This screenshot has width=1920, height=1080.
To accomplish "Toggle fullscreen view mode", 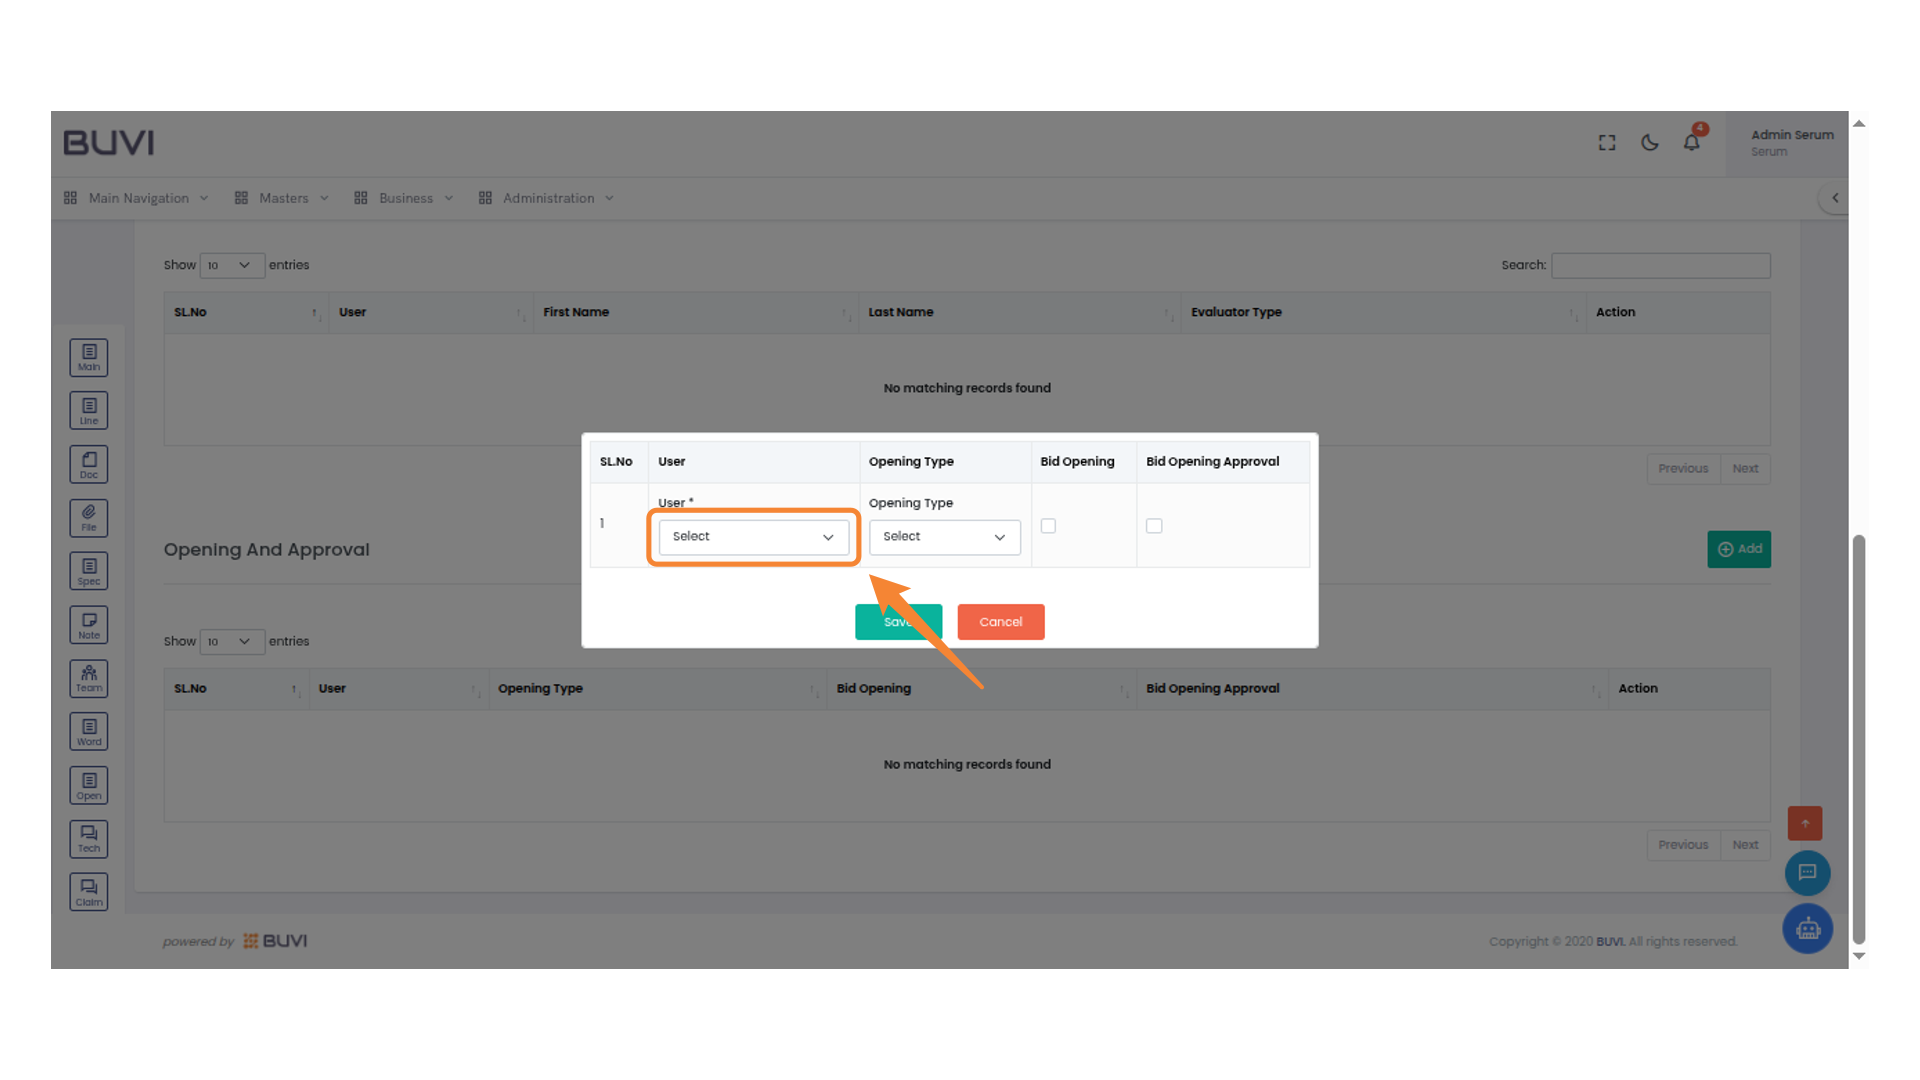I will 1606,143.
